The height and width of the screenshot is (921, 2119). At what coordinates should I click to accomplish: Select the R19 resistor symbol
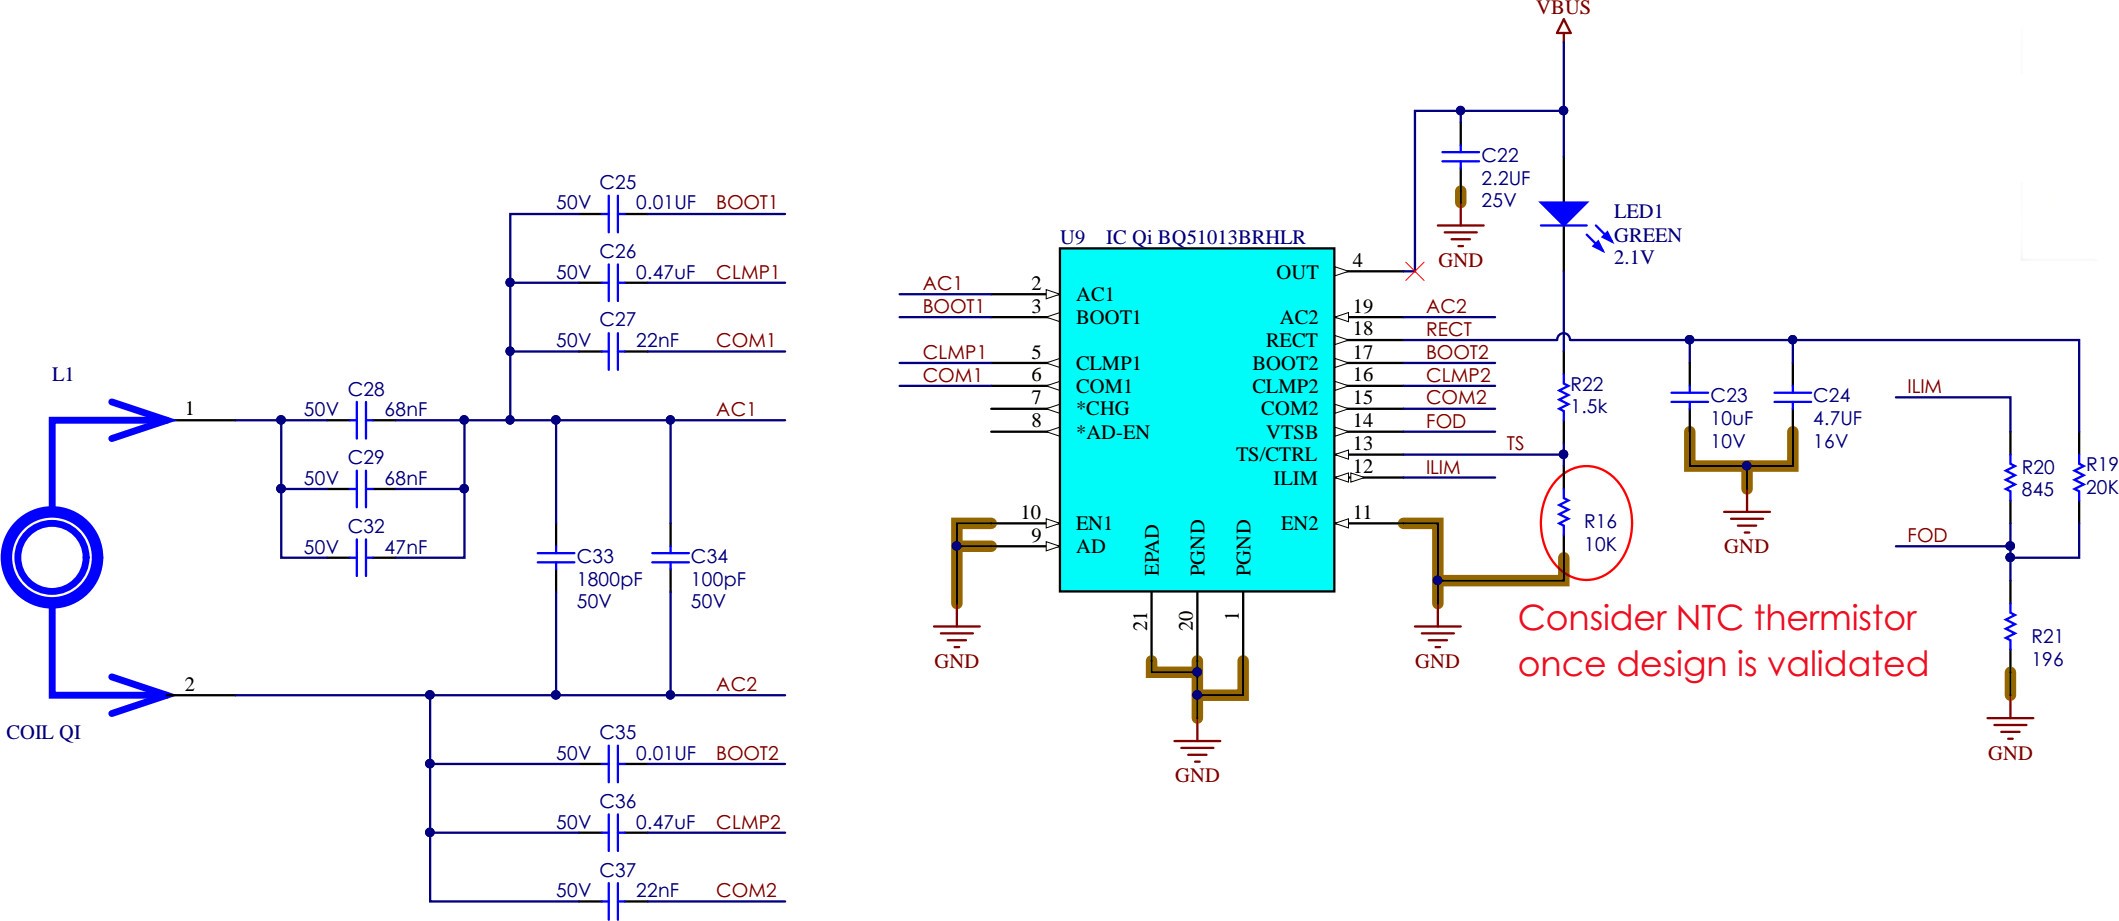pos(2079,477)
